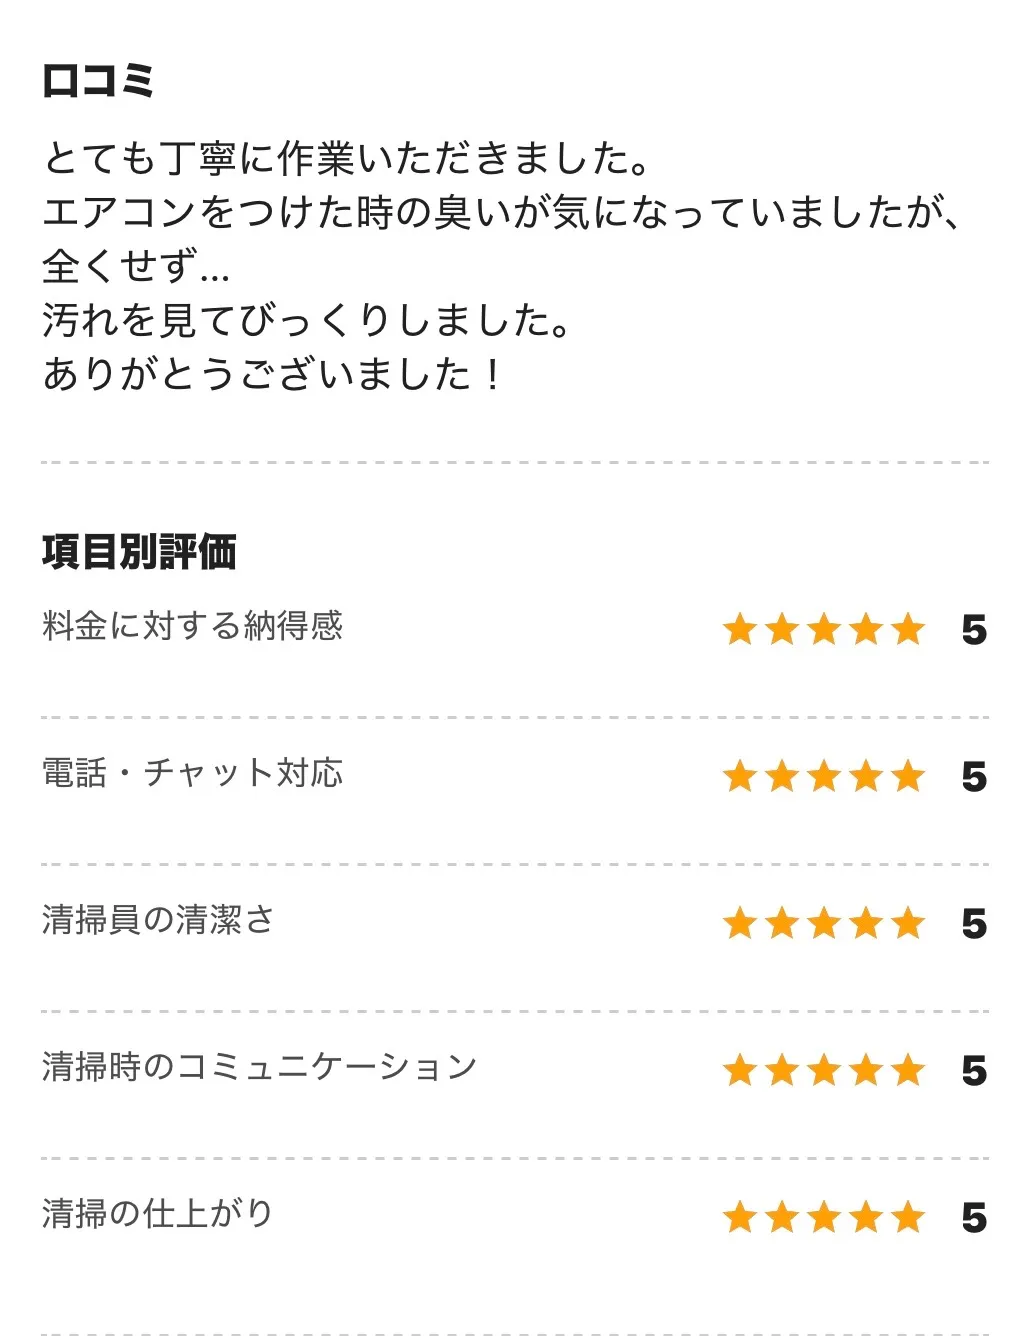The width and height of the screenshot is (1035, 1336).
Task: Click third star of 清掃時のコミュニケーション rating
Action: (824, 1071)
